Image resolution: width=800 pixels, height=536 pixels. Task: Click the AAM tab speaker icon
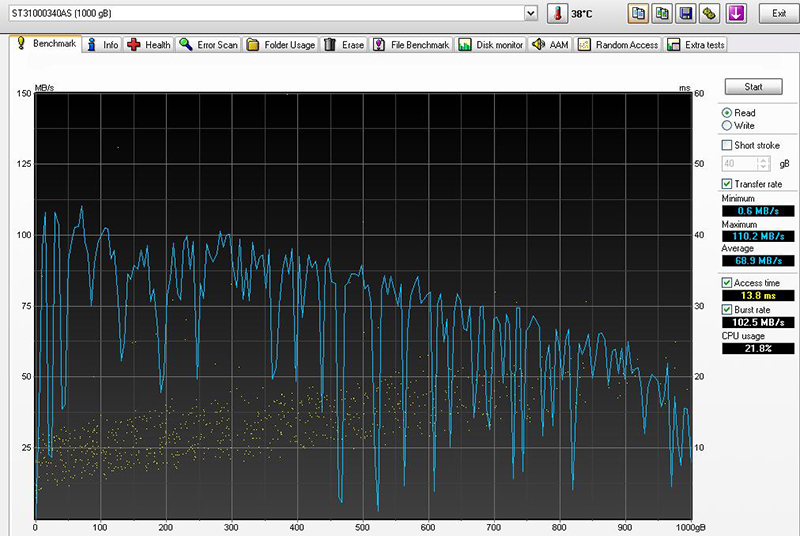[538, 45]
